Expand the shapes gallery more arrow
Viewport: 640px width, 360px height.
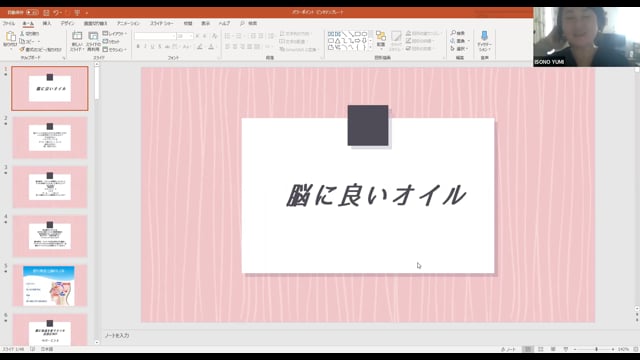370,47
